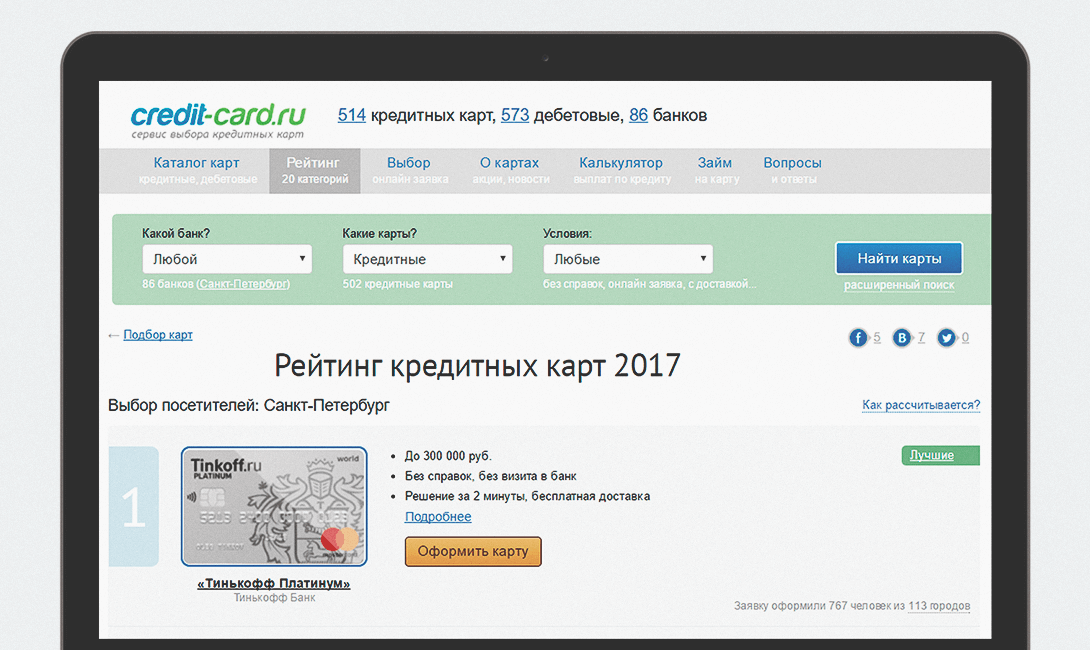This screenshot has width=1090, height=650.
Task: Open the Калькулятор menu item
Action: [x=621, y=170]
